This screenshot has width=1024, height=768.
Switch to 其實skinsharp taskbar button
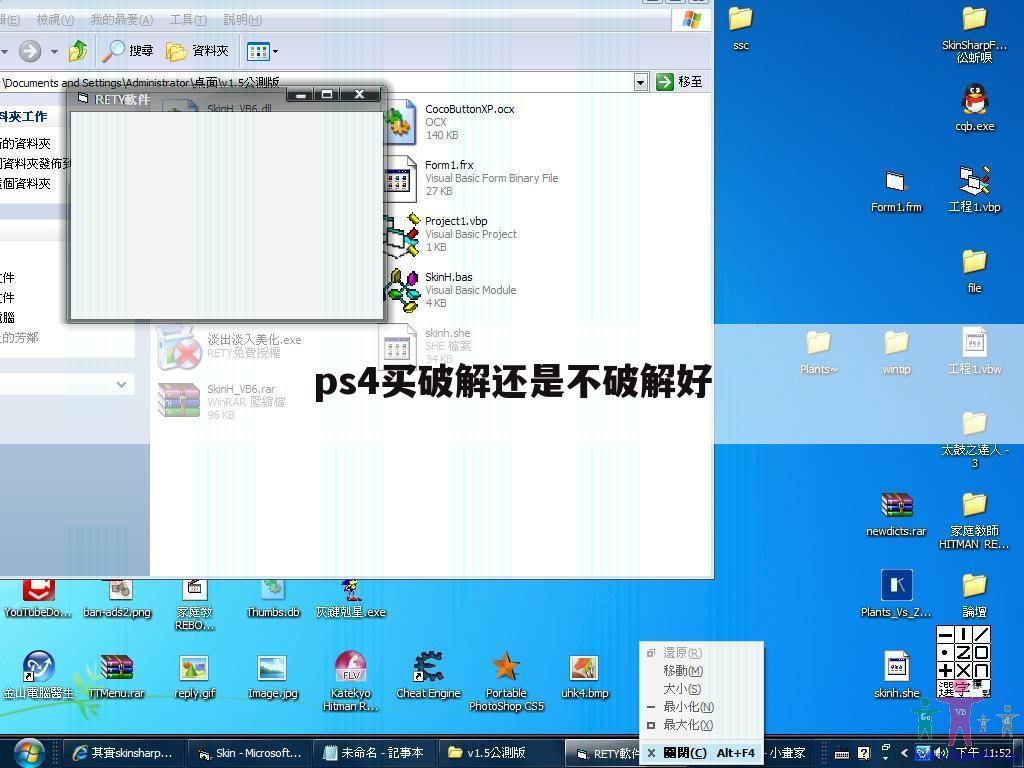(x=124, y=753)
